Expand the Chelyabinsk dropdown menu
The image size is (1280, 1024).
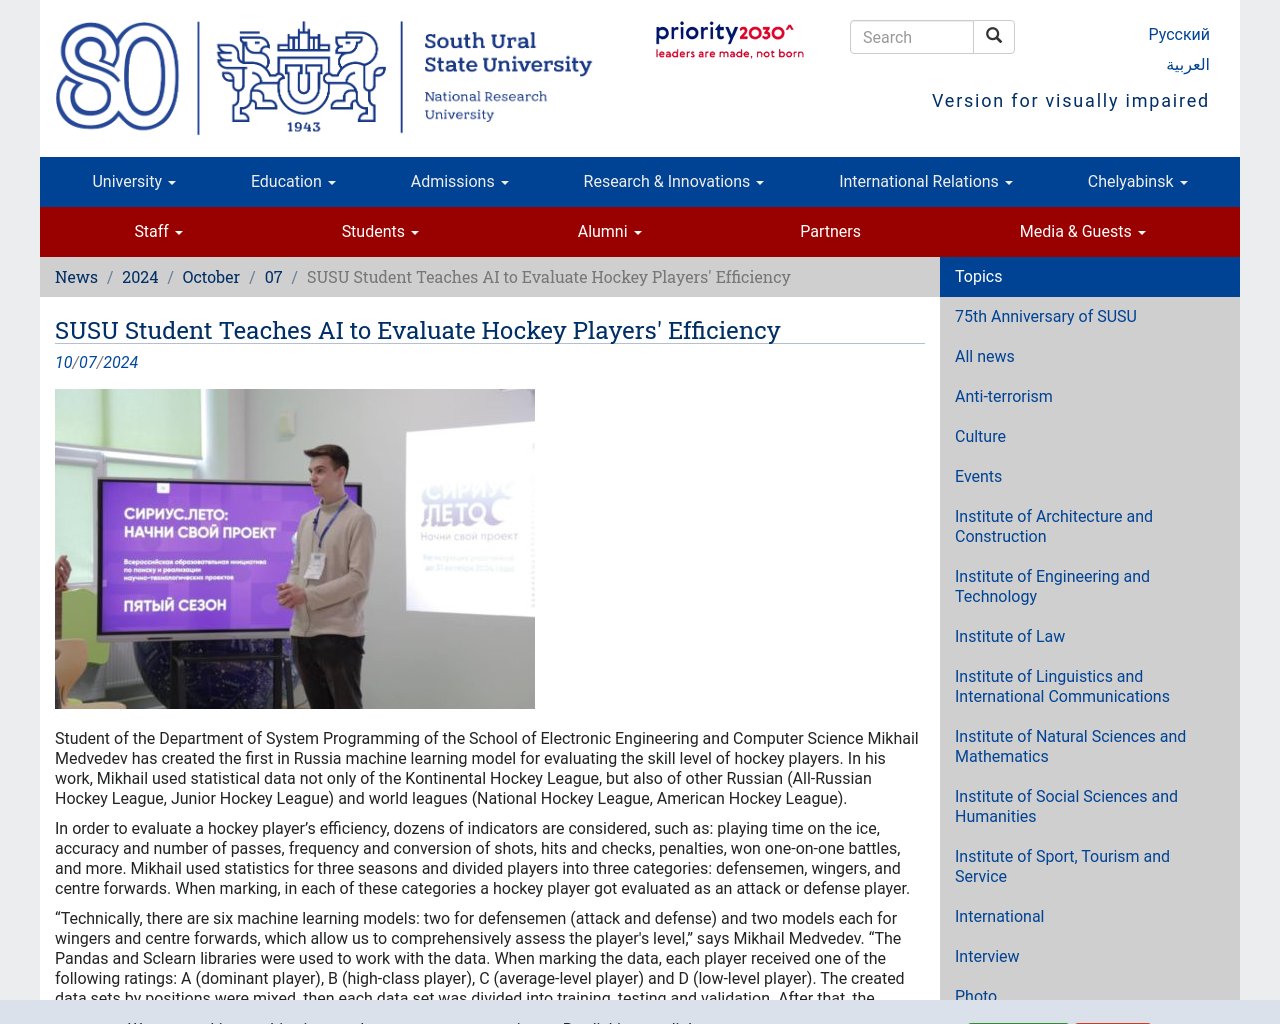(1138, 182)
